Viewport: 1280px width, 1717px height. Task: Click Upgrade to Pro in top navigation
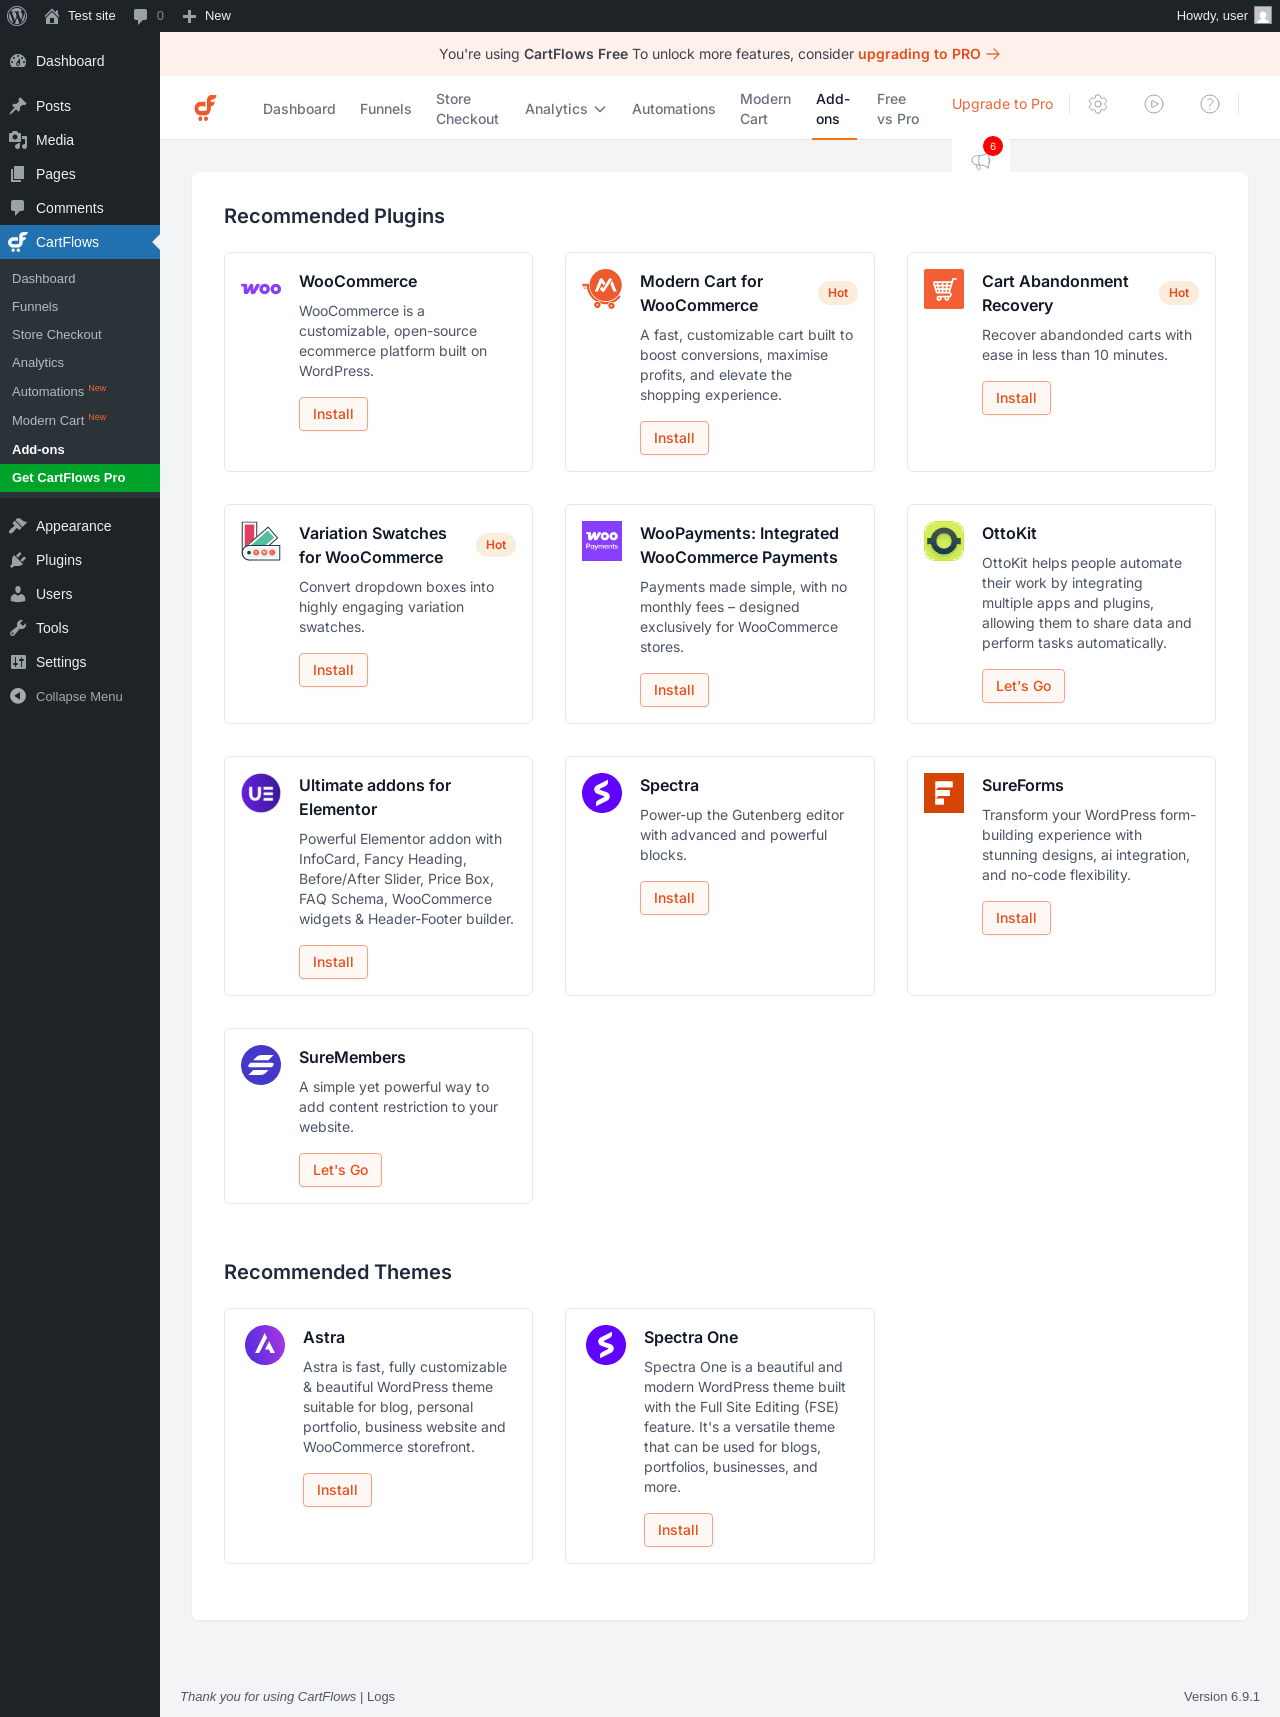point(1002,104)
